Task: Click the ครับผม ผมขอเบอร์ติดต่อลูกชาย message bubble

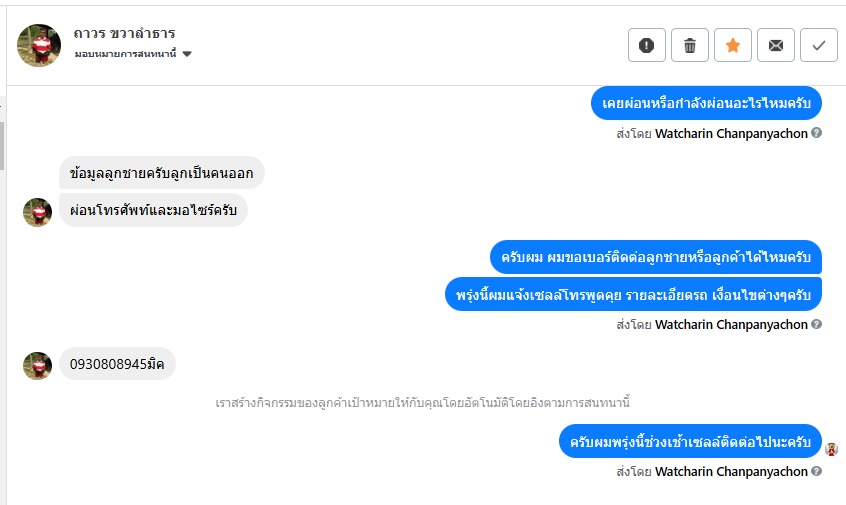Action: tap(655, 257)
